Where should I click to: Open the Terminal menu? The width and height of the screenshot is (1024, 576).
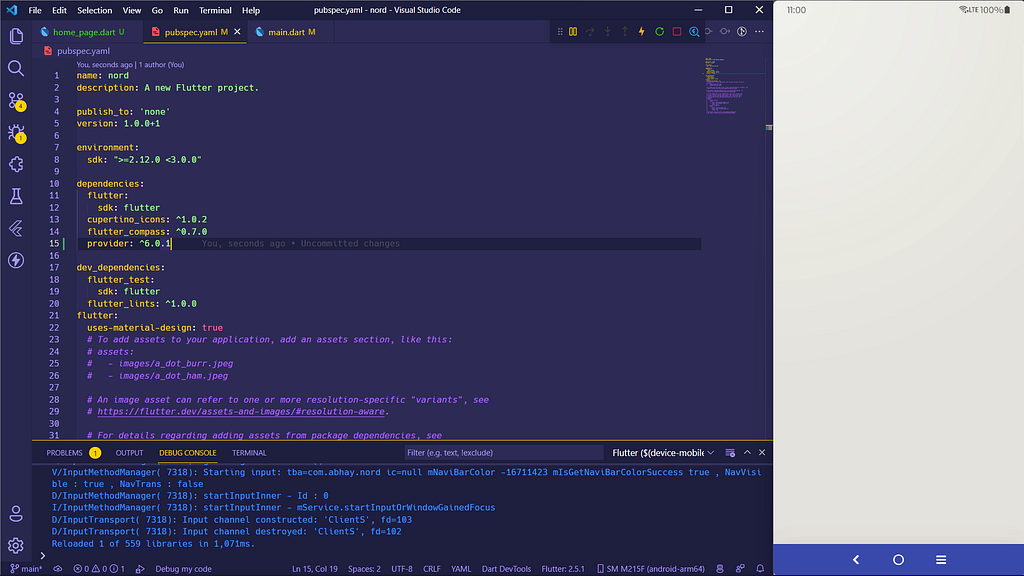click(215, 10)
